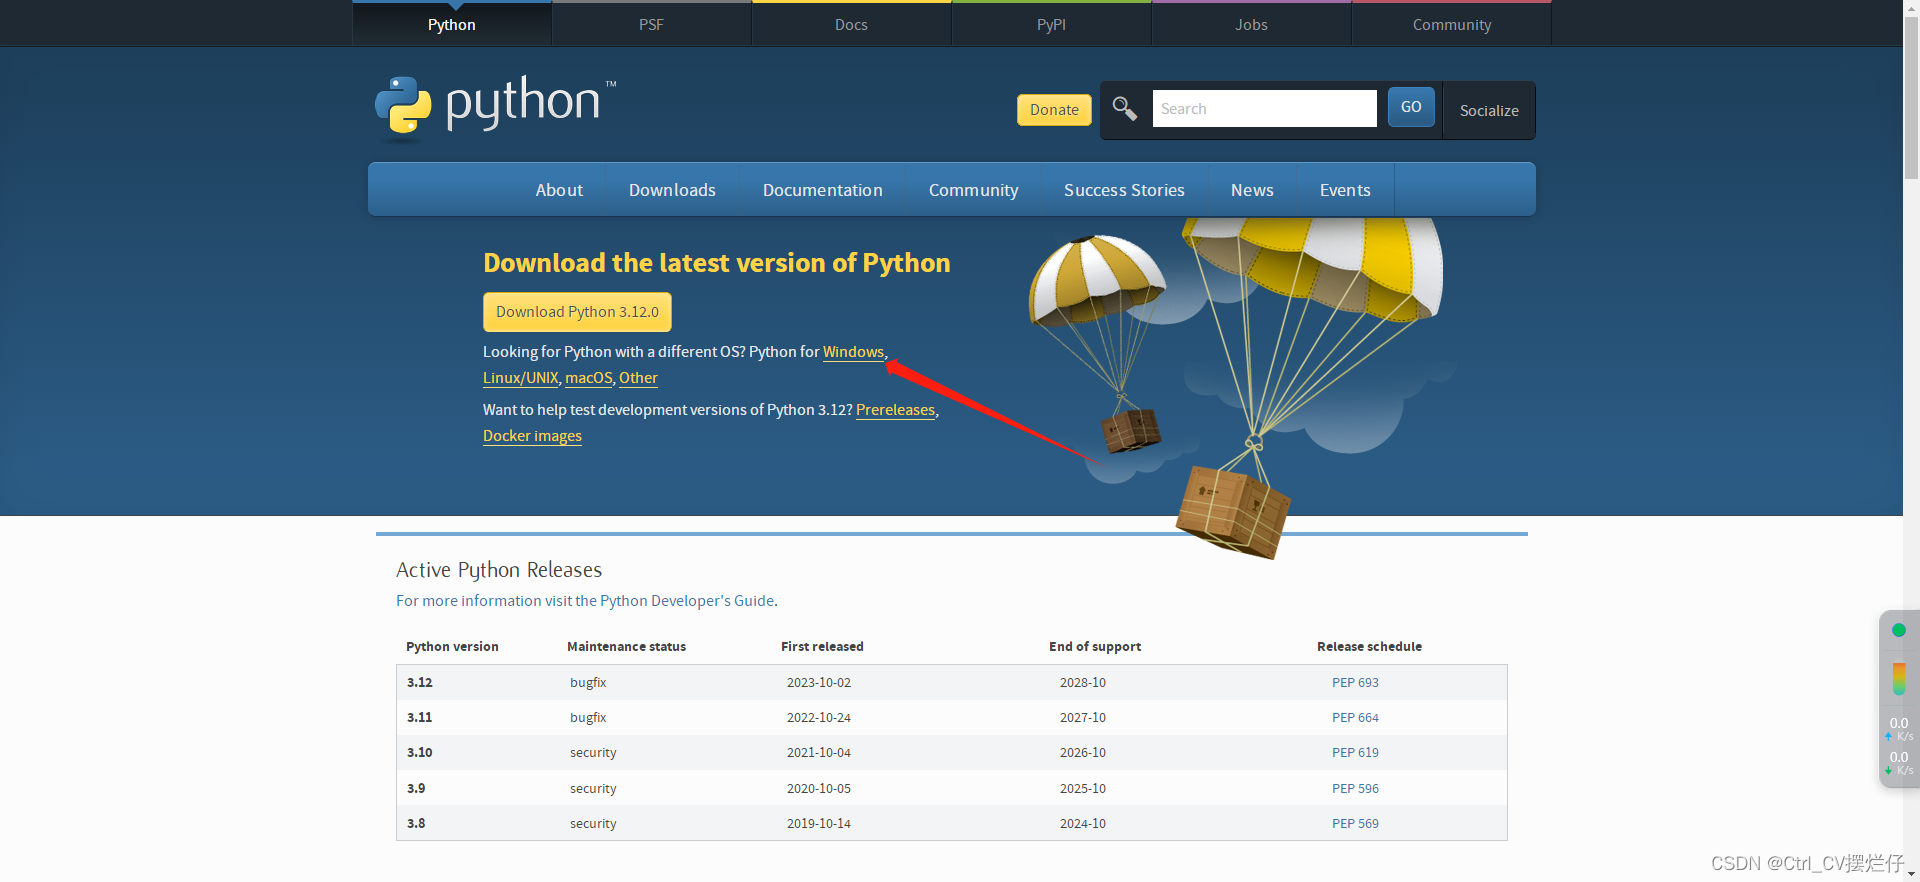Click the GO search button
The height and width of the screenshot is (882, 1920).
tap(1411, 107)
